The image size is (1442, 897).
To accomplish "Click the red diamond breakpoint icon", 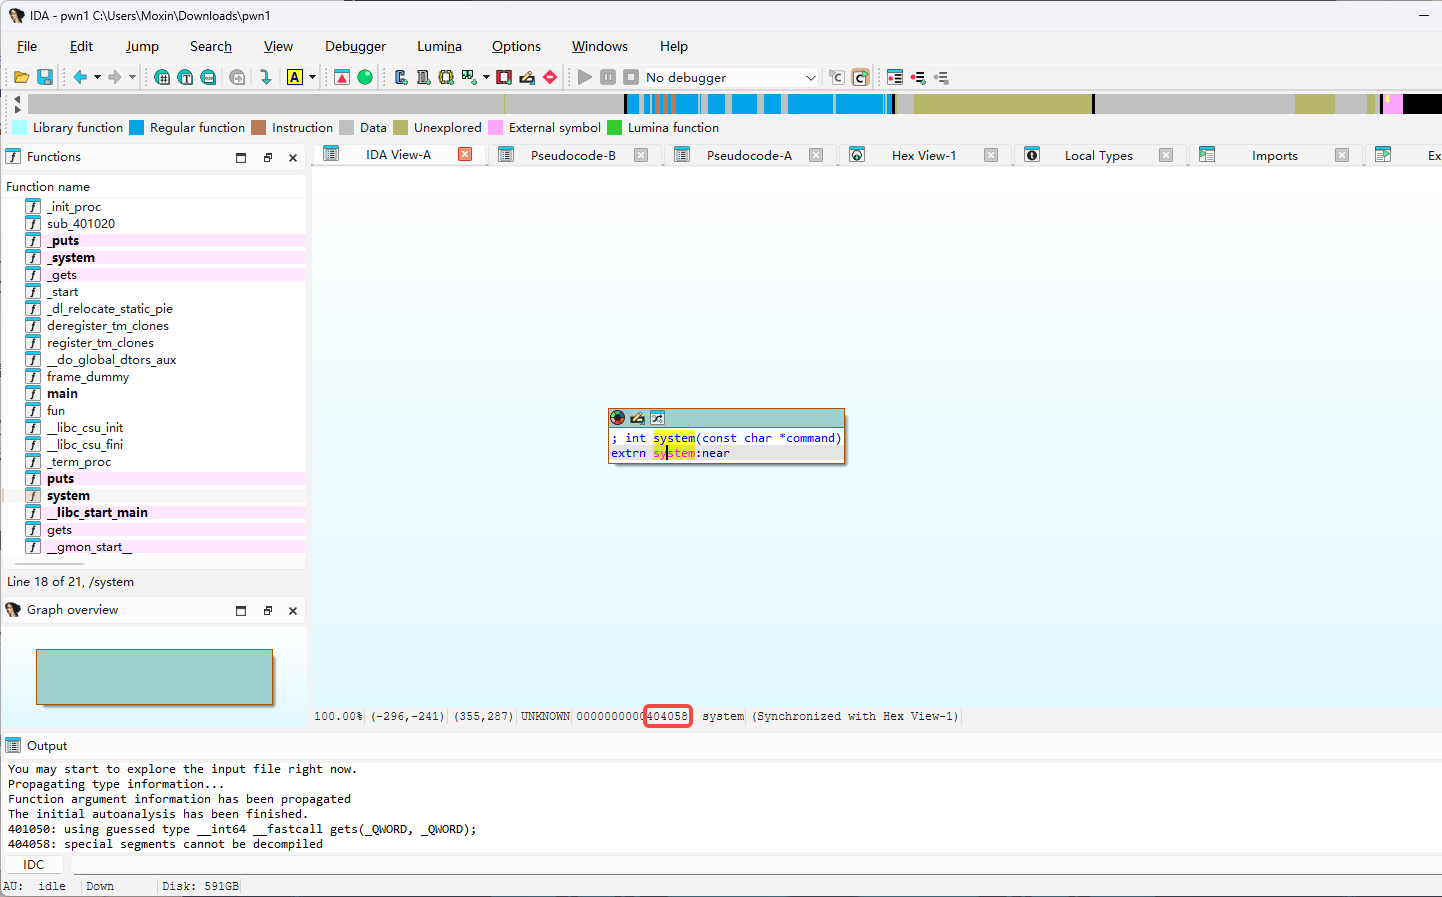I will (x=550, y=77).
